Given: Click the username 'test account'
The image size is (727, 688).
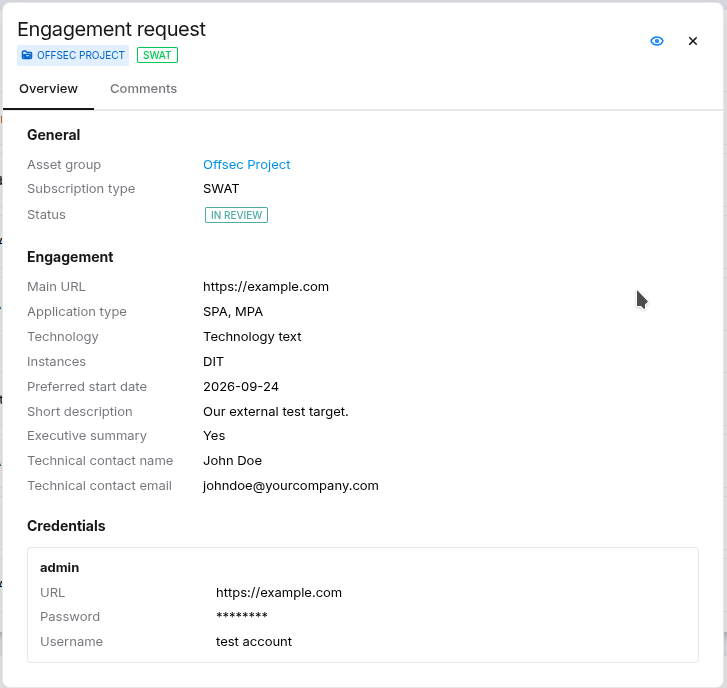Looking at the screenshot, I should click(254, 642).
